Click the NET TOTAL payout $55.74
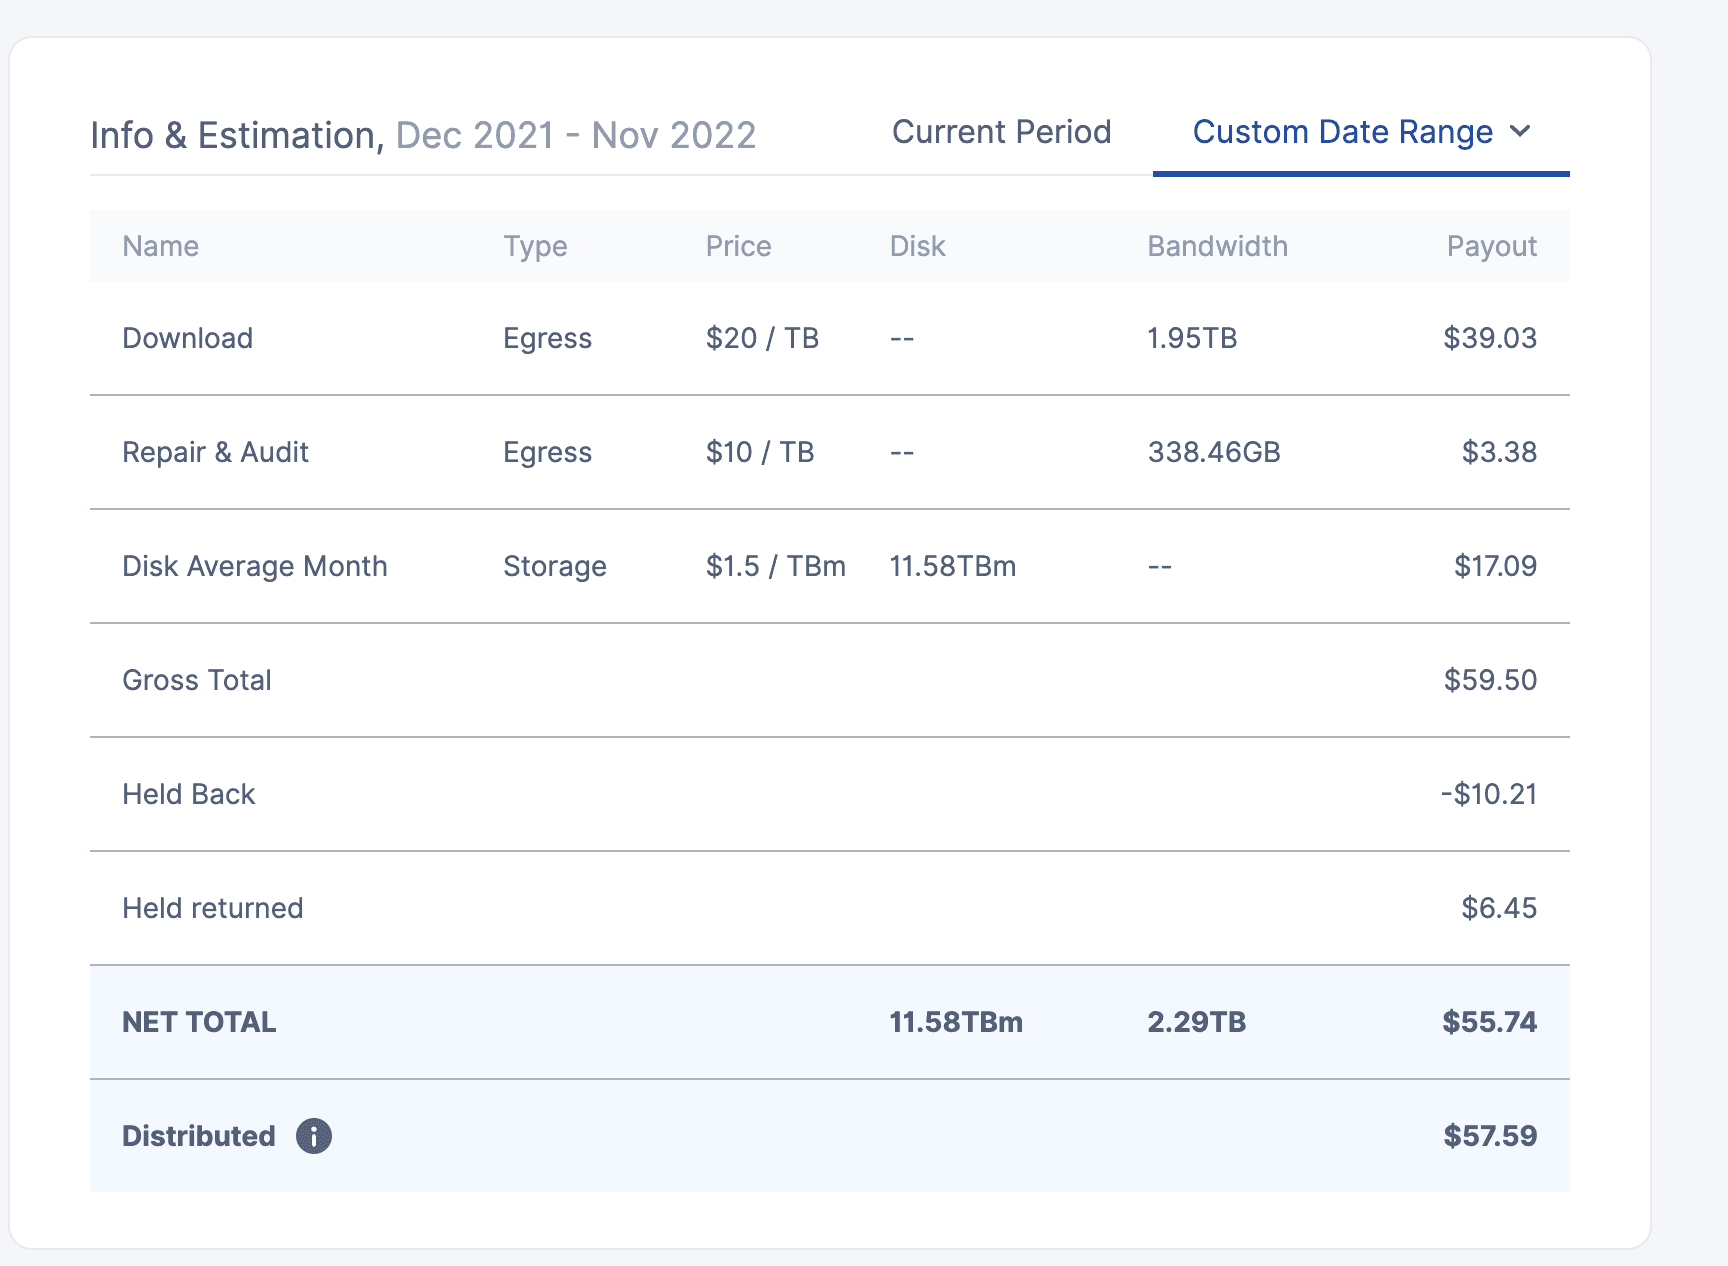The width and height of the screenshot is (1728, 1266). click(1489, 1022)
